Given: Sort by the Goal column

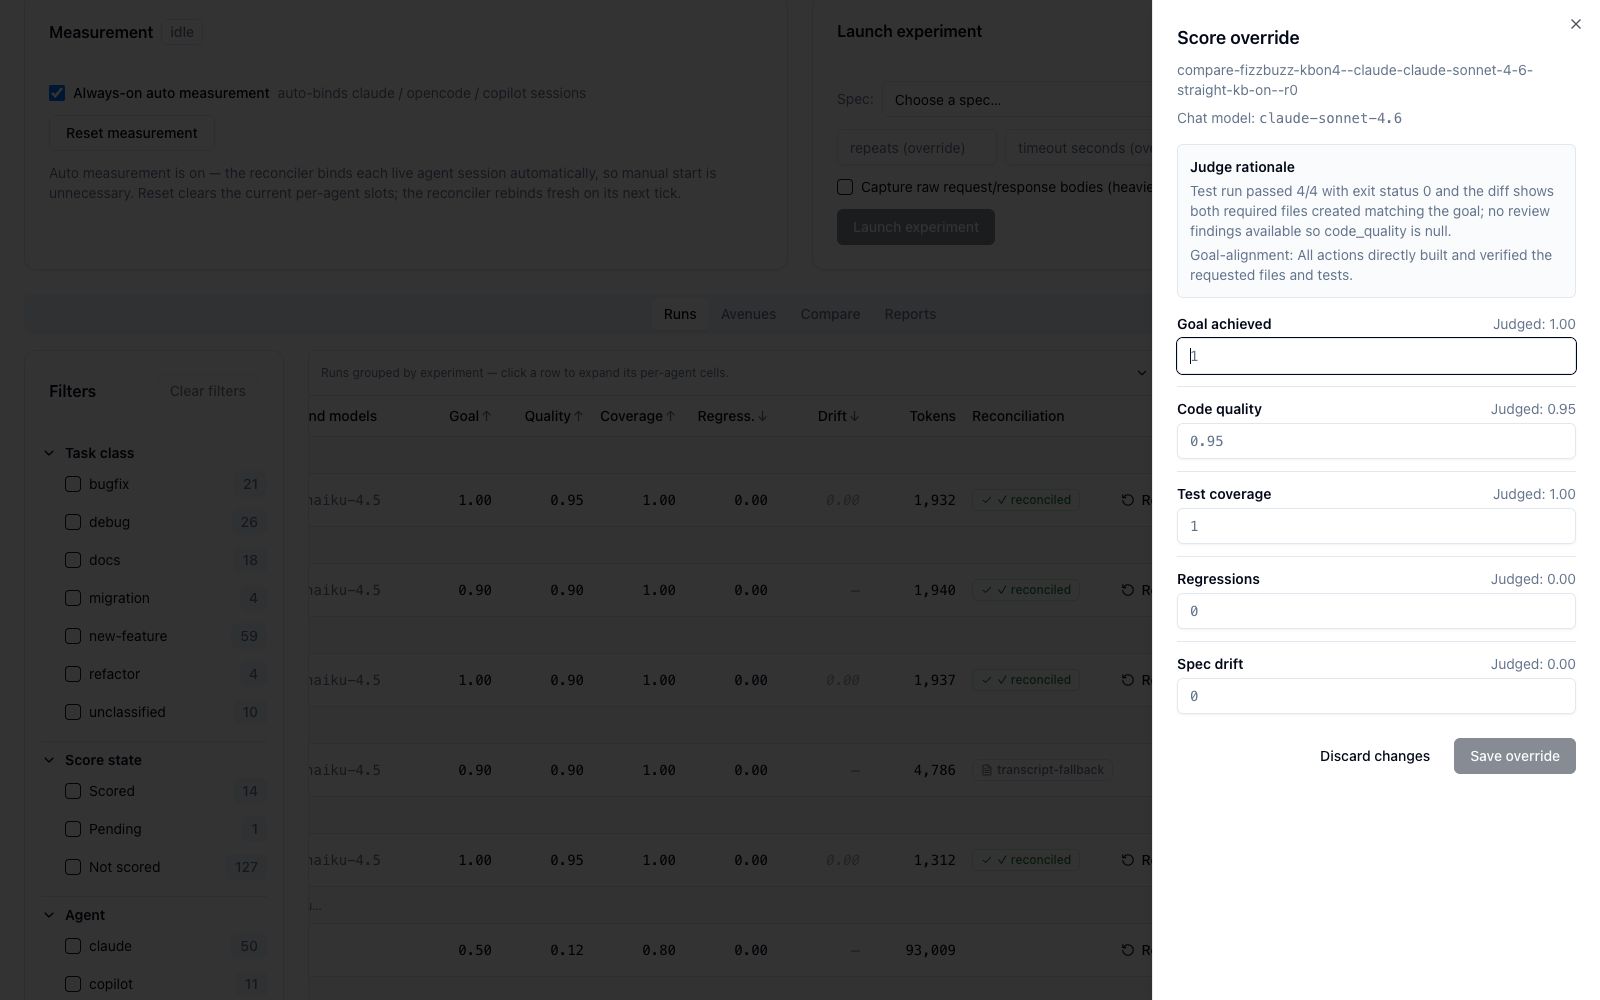Looking at the screenshot, I should pos(470,416).
